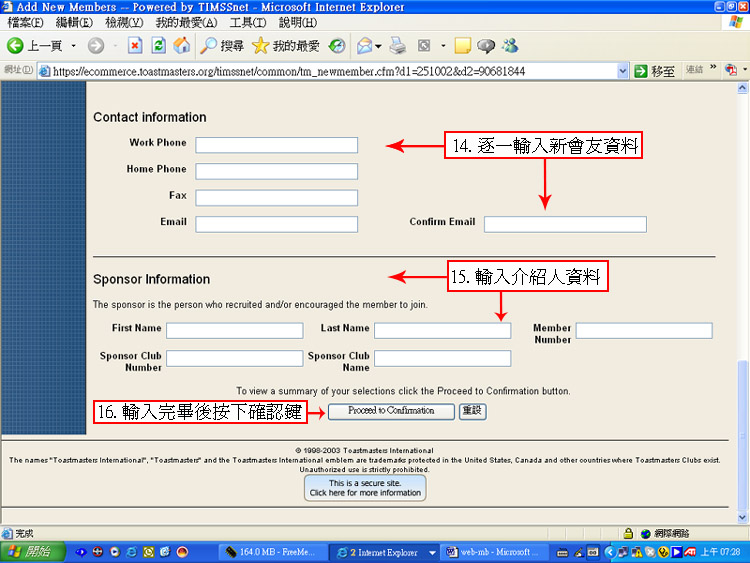This screenshot has height=563, width=750.
Task: Refresh the page with the toolbar icon
Action: pos(158,46)
